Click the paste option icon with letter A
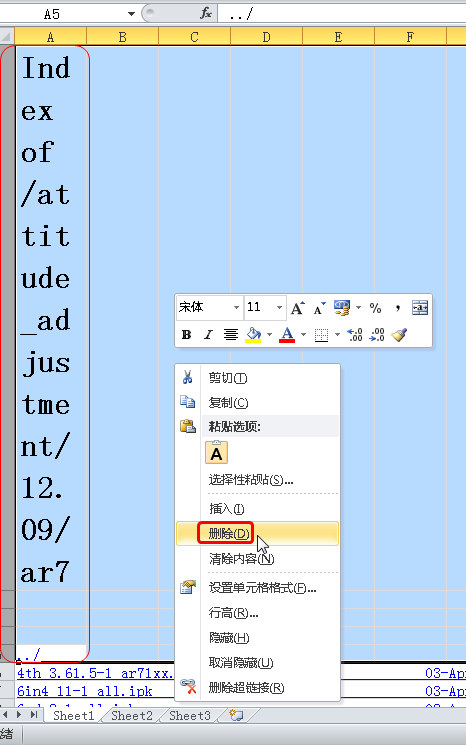The width and height of the screenshot is (466, 745). click(x=216, y=452)
